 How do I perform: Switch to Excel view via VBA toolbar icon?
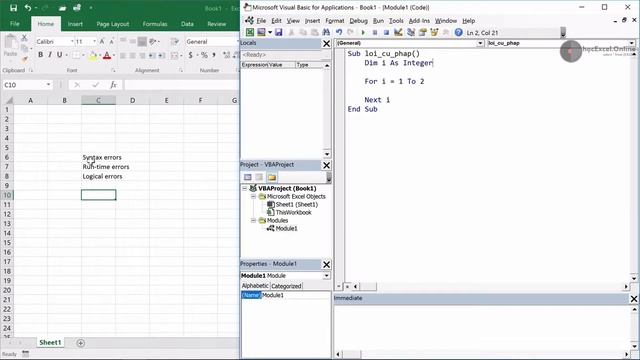click(x=250, y=32)
